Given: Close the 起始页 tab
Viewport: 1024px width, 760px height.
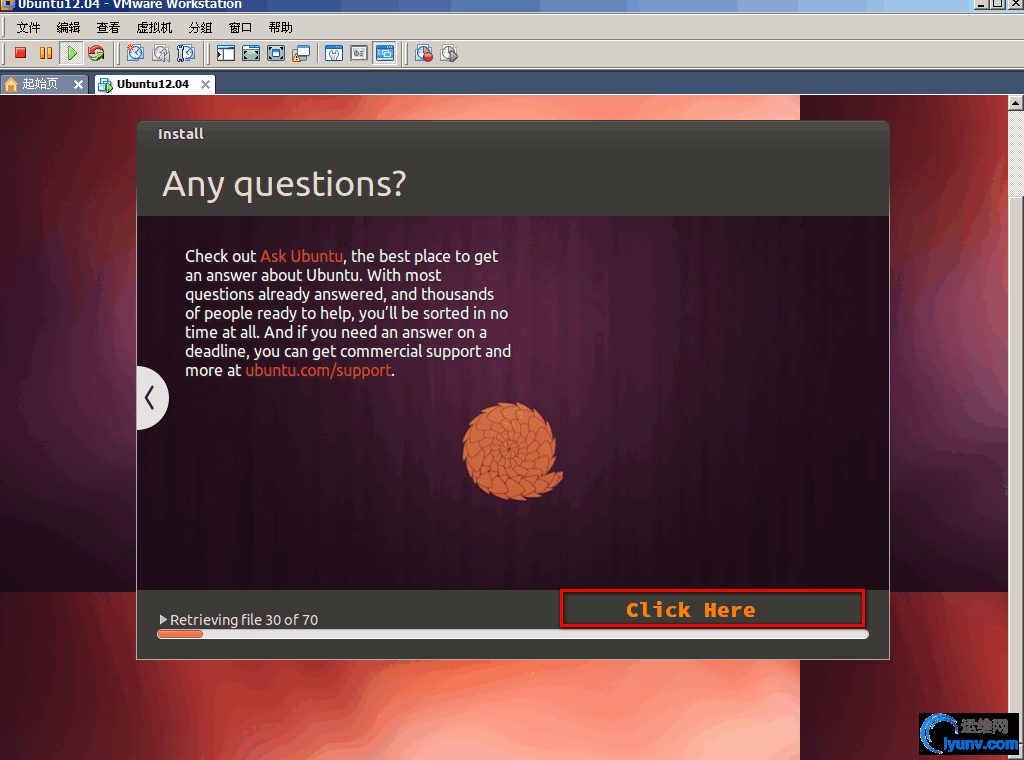Looking at the screenshot, I should (78, 84).
